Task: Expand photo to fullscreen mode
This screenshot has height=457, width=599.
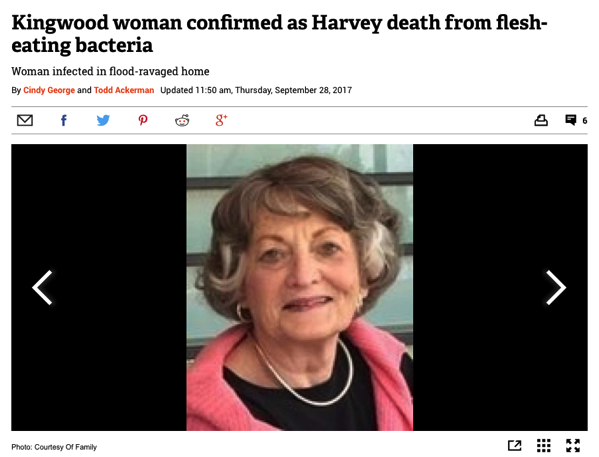Action: click(573, 445)
